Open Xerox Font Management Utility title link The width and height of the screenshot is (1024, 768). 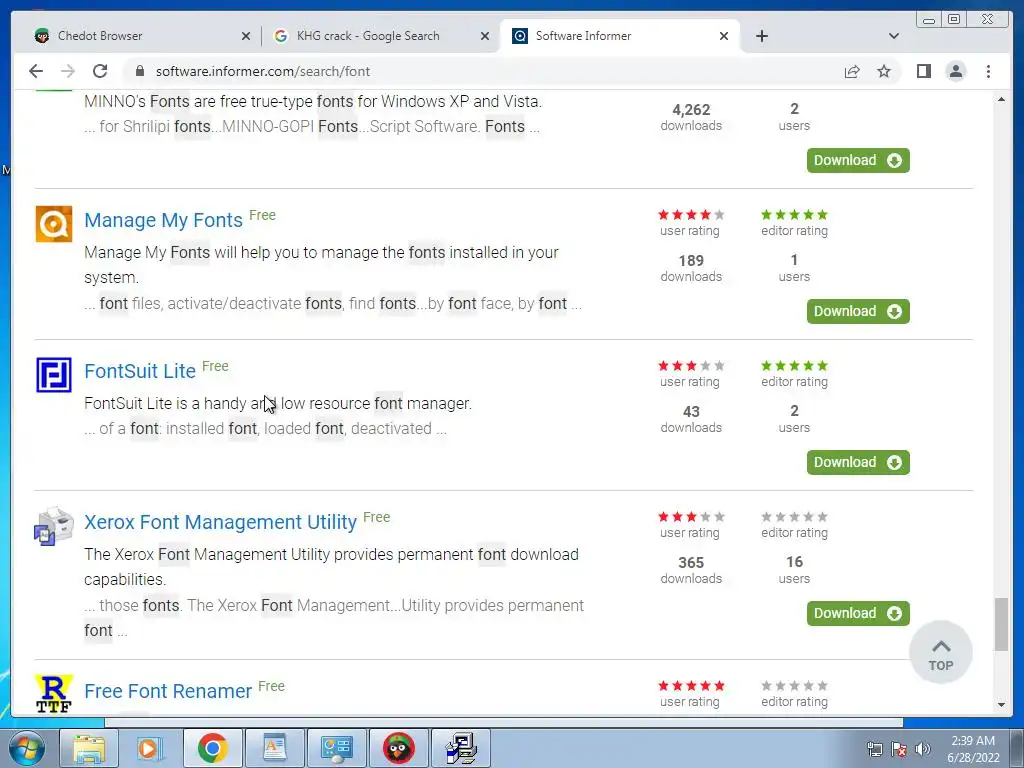tap(220, 522)
